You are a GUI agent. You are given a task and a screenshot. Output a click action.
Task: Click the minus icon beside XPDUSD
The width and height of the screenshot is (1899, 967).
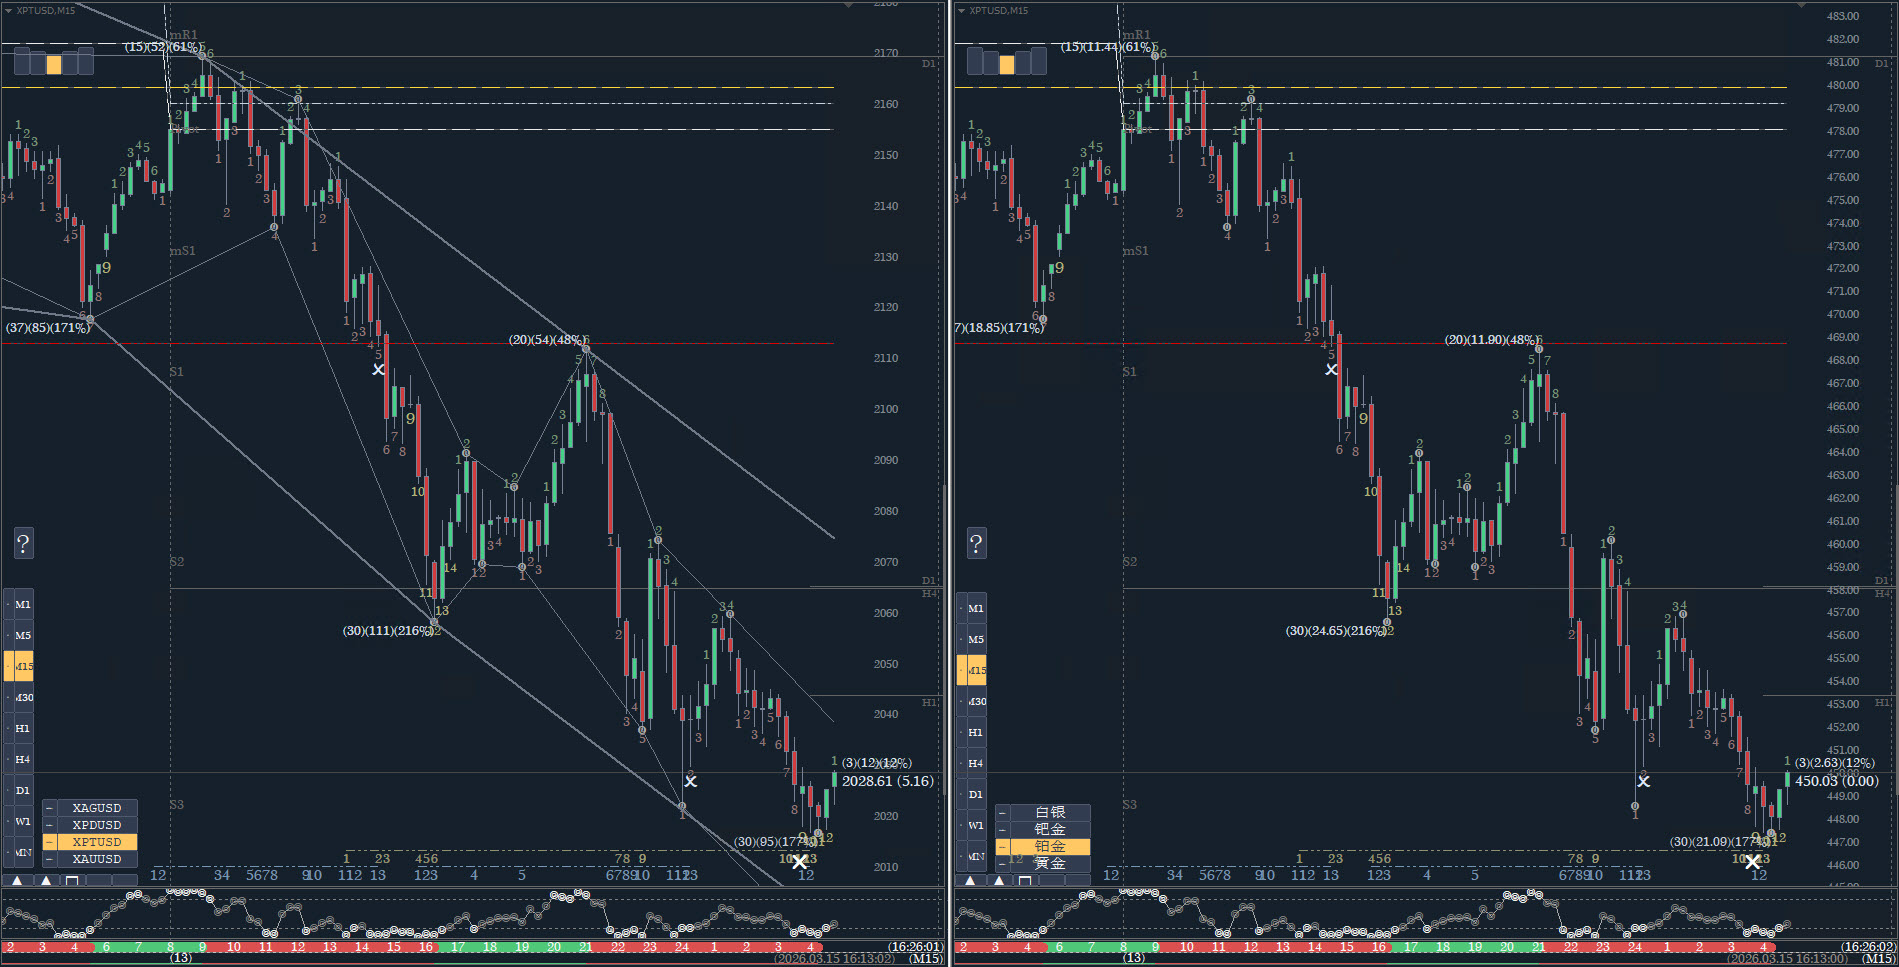click(49, 825)
